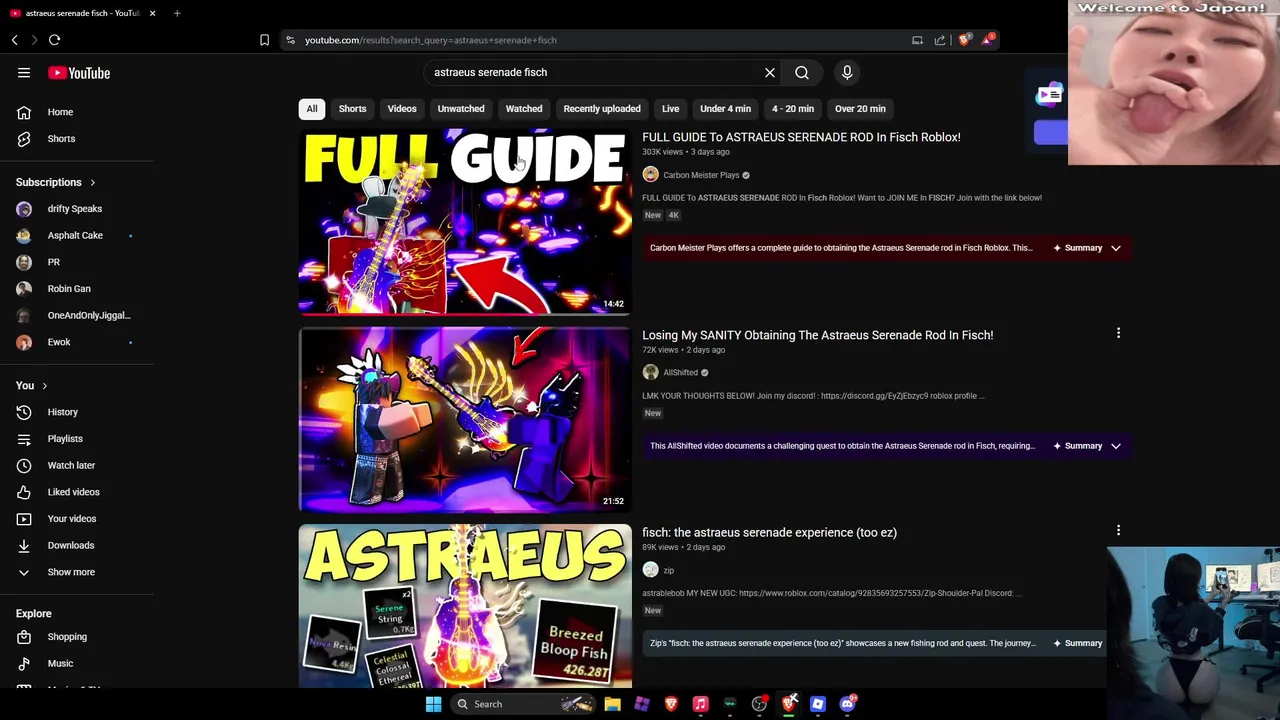Click the browser address bar URL
This screenshot has width=1280, height=720.
(x=431, y=40)
